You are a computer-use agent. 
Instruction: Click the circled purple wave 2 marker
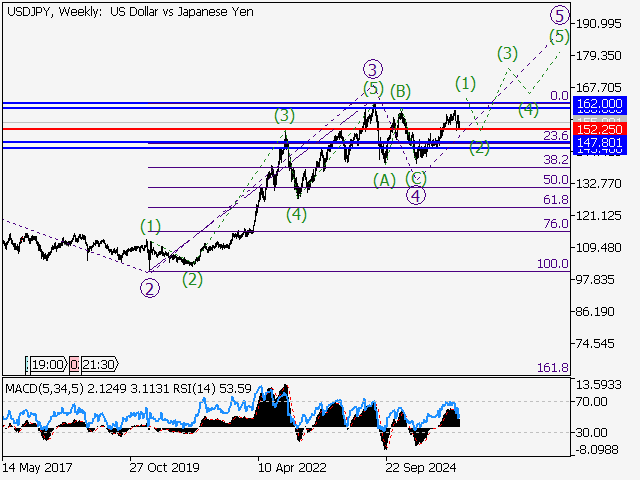click(x=150, y=289)
